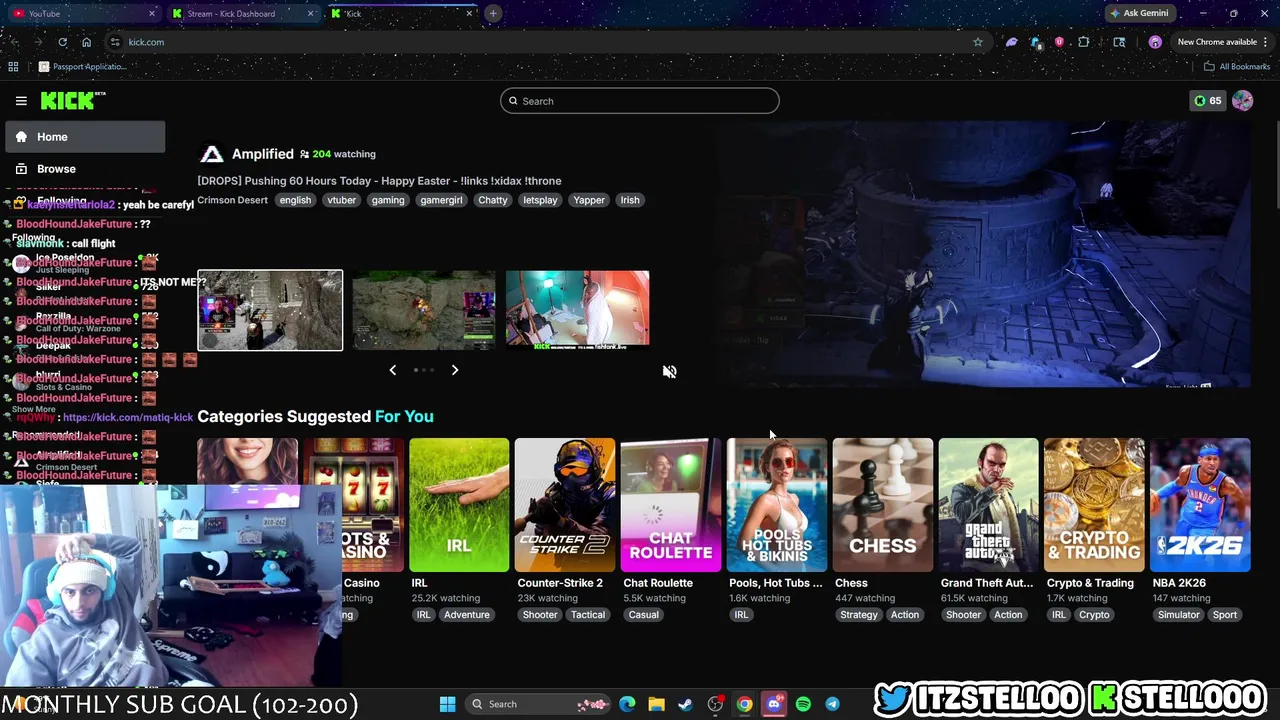This screenshot has width=1280, height=720.
Task: Open the Crimson Desert category link
Action: 232,200
